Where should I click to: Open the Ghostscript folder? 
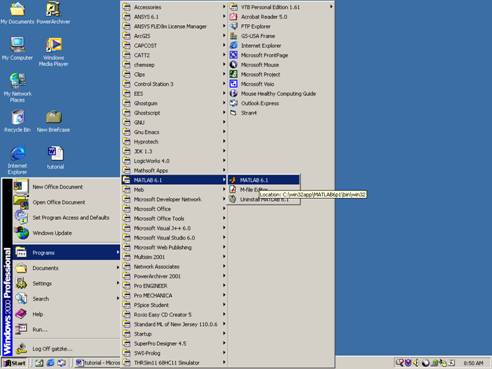(x=174, y=113)
